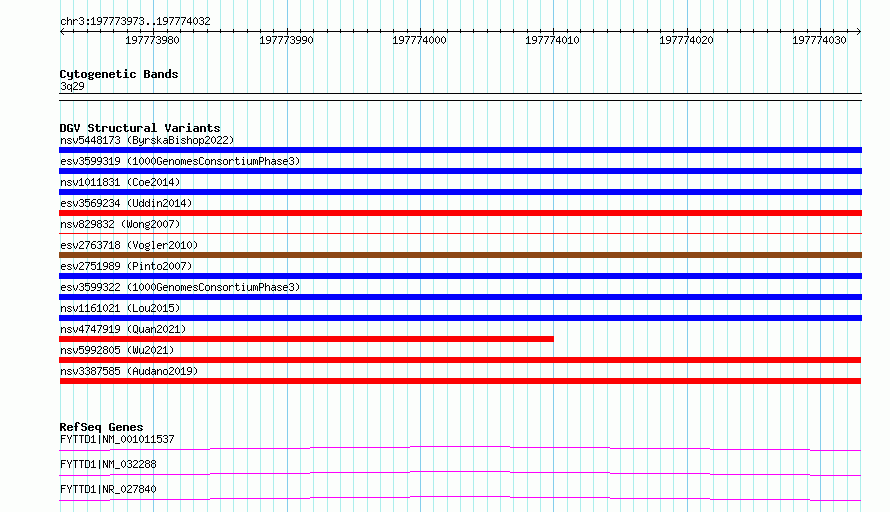This screenshot has width=890, height=512.
Task: Click the red bar under esv3569234
Action: (x=460, y=213)
